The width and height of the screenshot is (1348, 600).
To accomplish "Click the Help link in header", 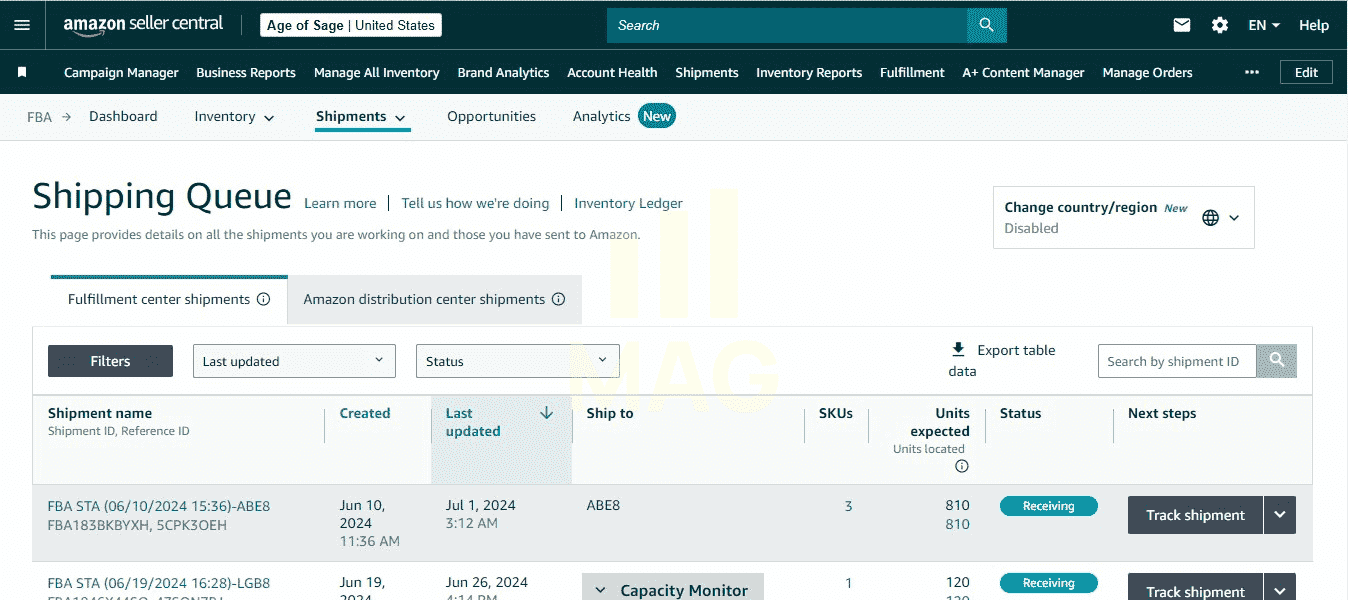I will click(1314, 25).
